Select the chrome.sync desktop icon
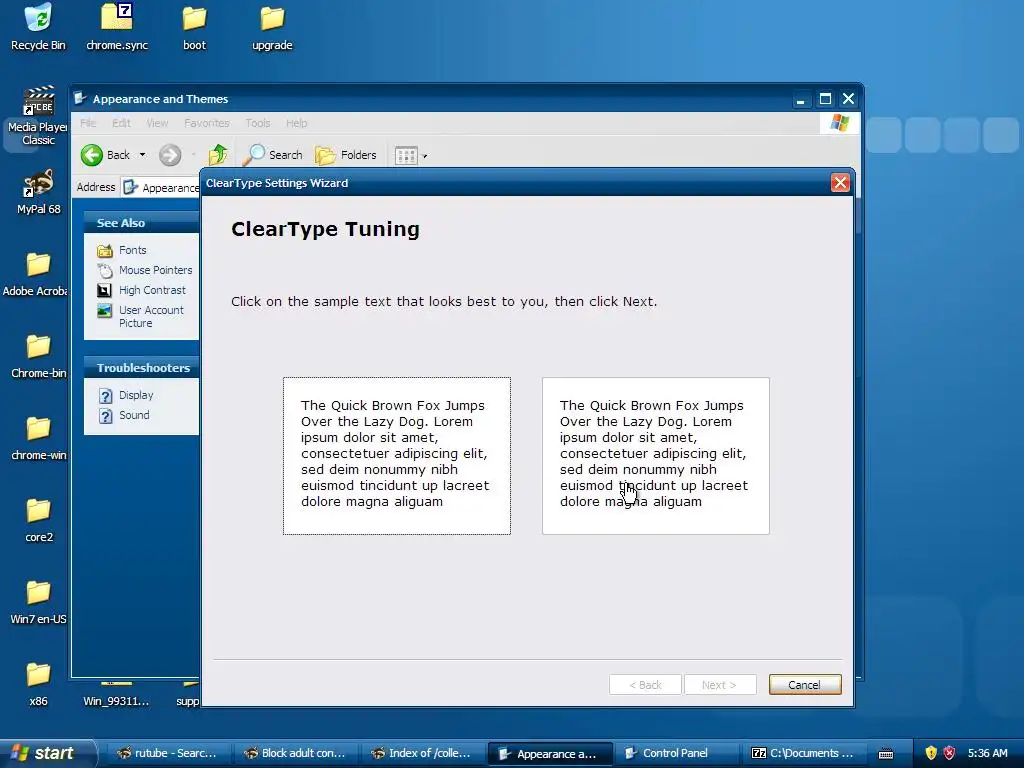 coord(117,27)
